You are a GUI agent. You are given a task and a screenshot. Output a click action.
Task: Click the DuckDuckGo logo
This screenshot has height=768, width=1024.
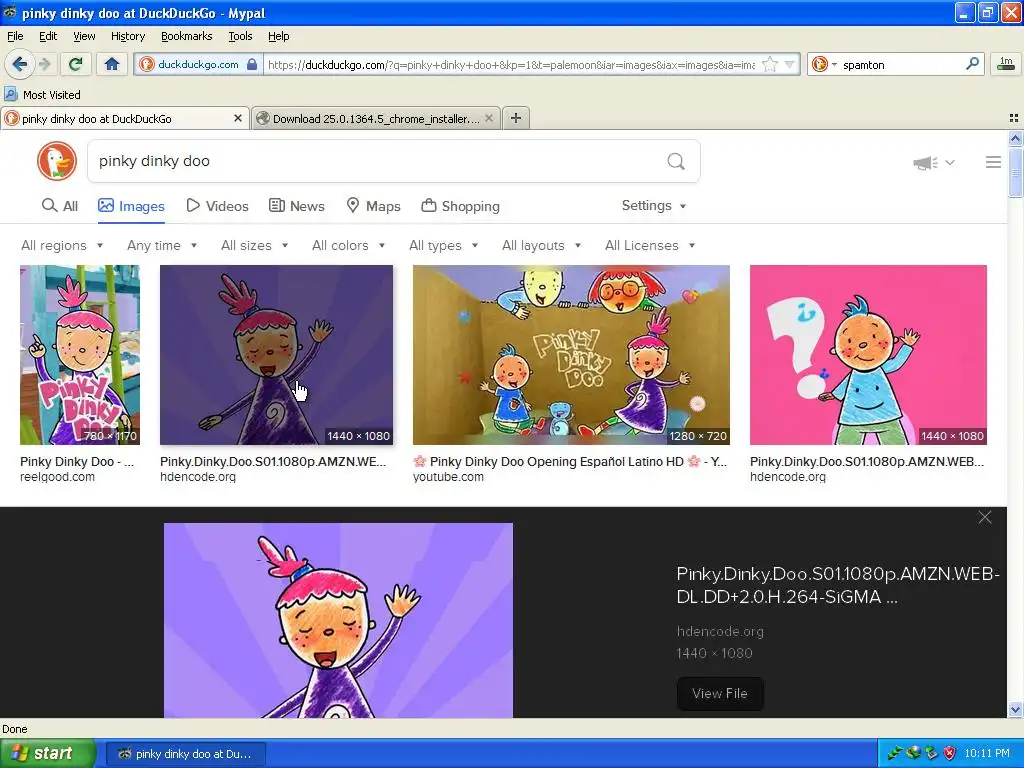(x=57, y=161)
